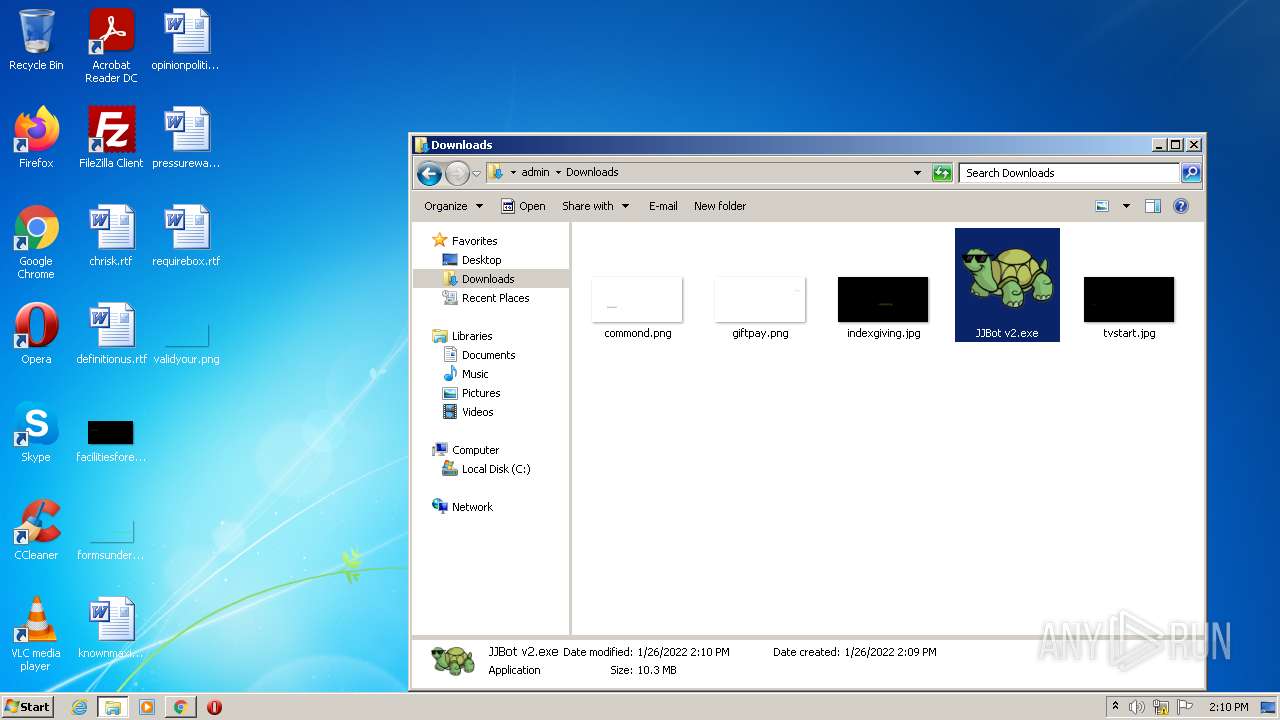This screenshot has height=720, width=1280.
Task: Click the Windows Explorer taskbar button
Action: coord(113,707)
